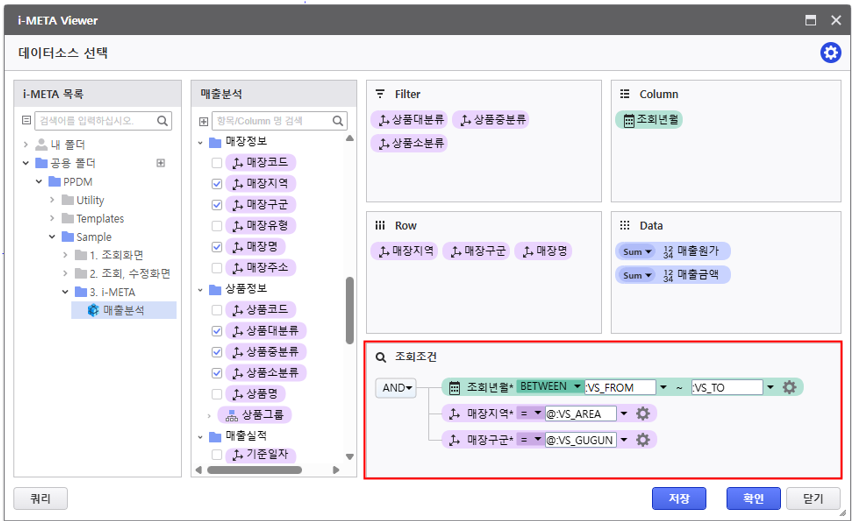Click the add icon beside 공용 폴더
Viewport: 852px width, 521px height.
160,163
